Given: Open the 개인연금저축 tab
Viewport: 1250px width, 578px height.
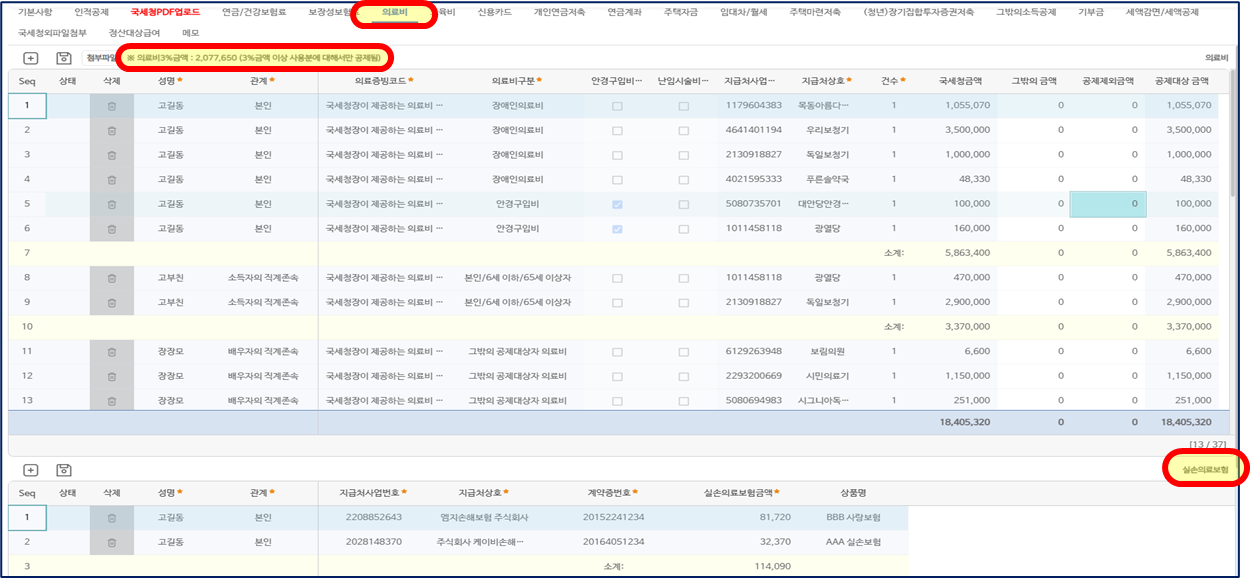Looking at the screenshot, I should click(x=559, y=12).
